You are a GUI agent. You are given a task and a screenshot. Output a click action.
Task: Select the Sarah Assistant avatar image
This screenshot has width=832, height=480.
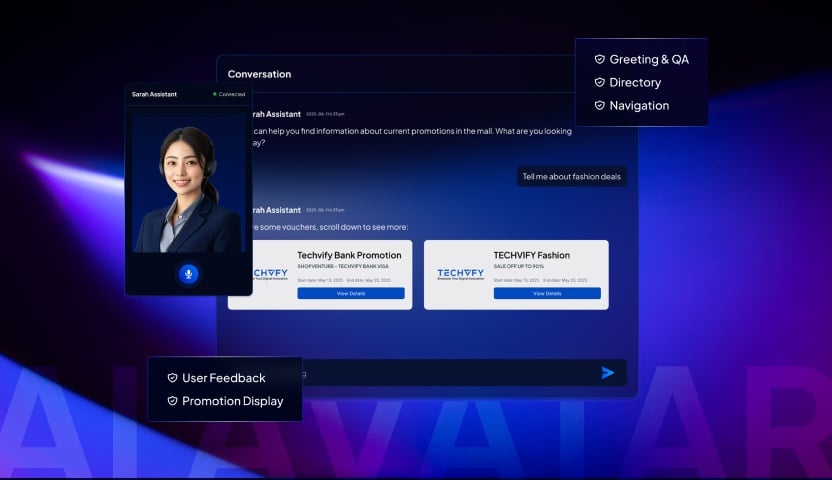coord(188,184)
